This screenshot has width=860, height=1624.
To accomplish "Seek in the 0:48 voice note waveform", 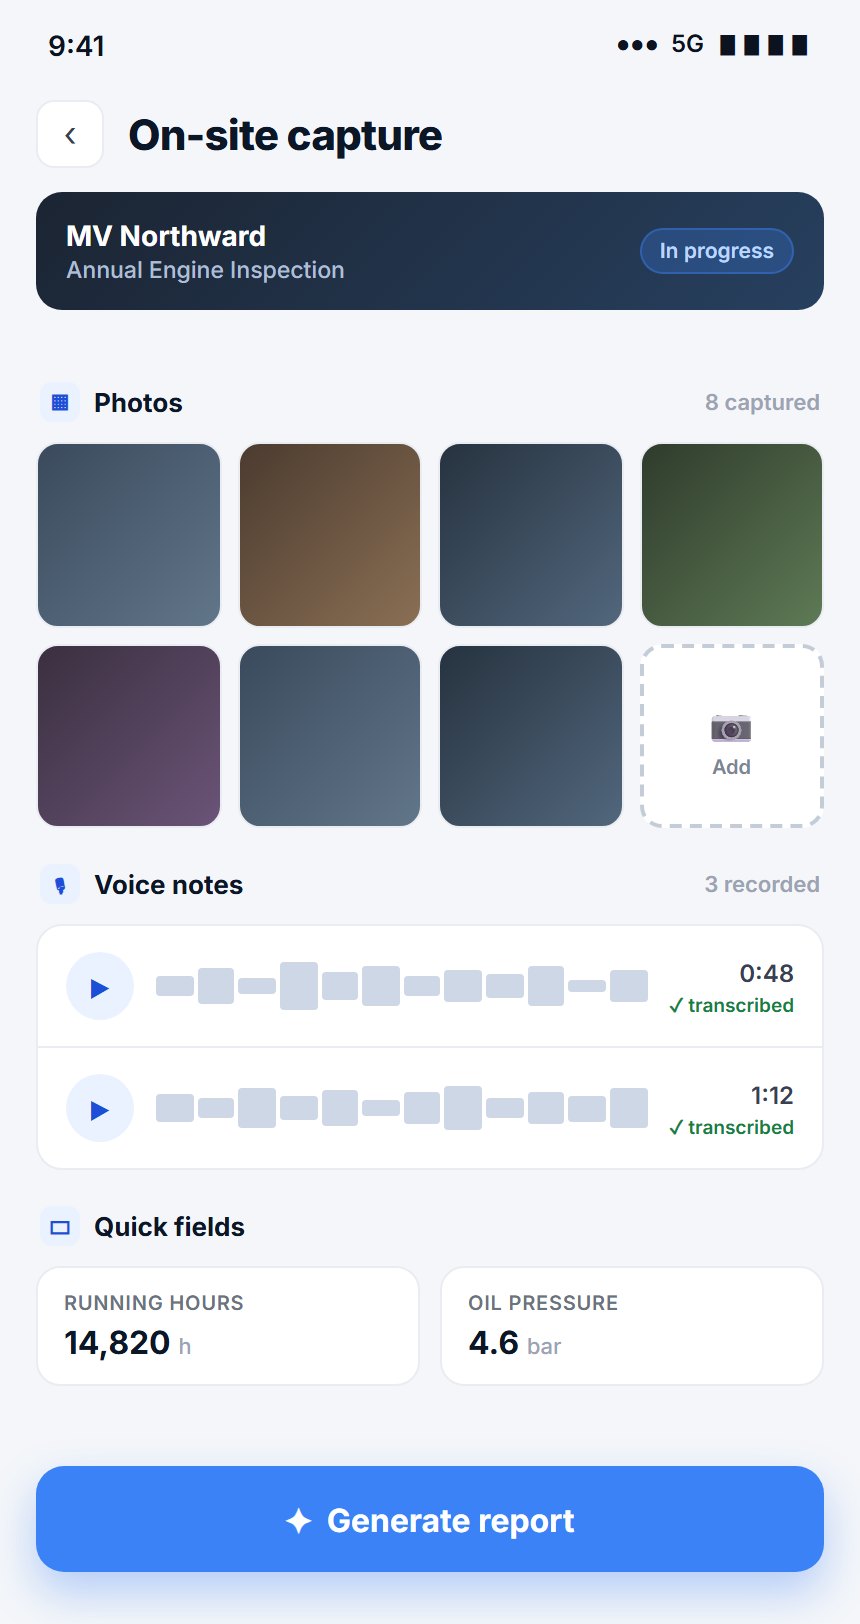I will tap(402, 986).
